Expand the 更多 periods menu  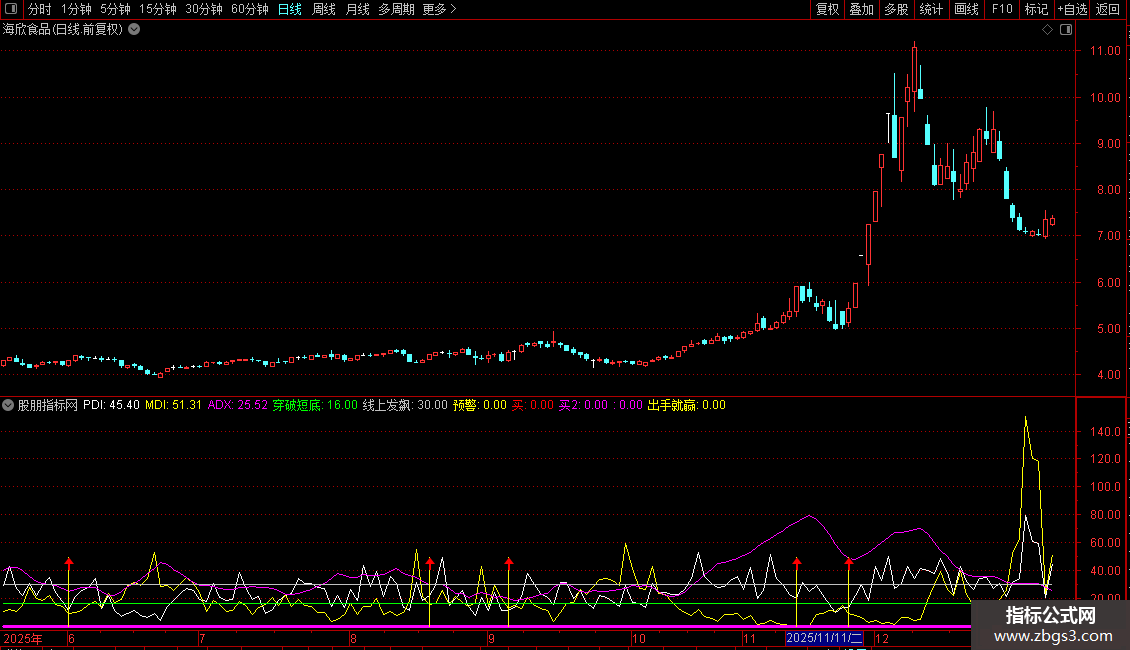(x=439, y=9)
